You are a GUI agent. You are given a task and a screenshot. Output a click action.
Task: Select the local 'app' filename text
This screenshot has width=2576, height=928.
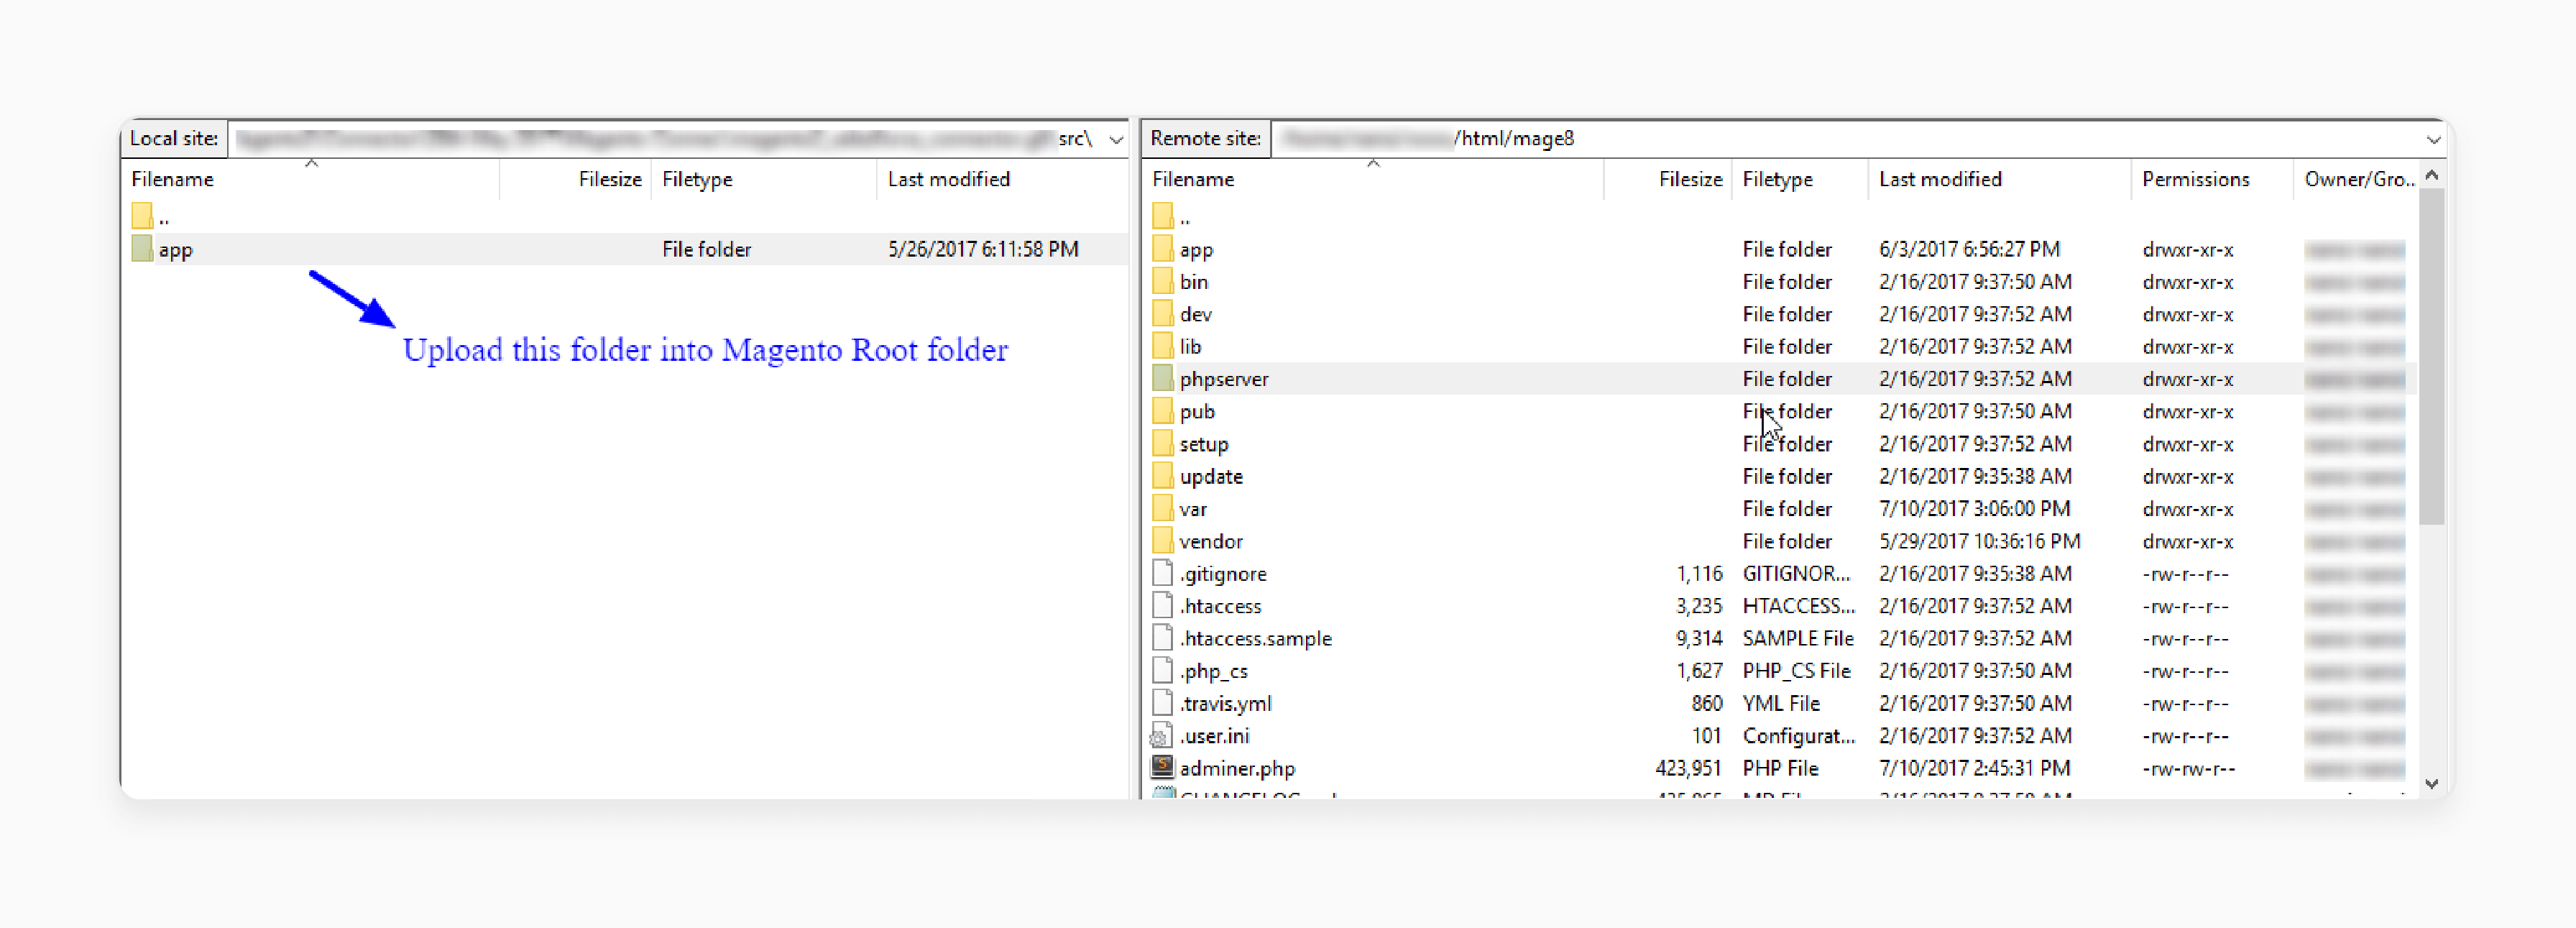175,250
